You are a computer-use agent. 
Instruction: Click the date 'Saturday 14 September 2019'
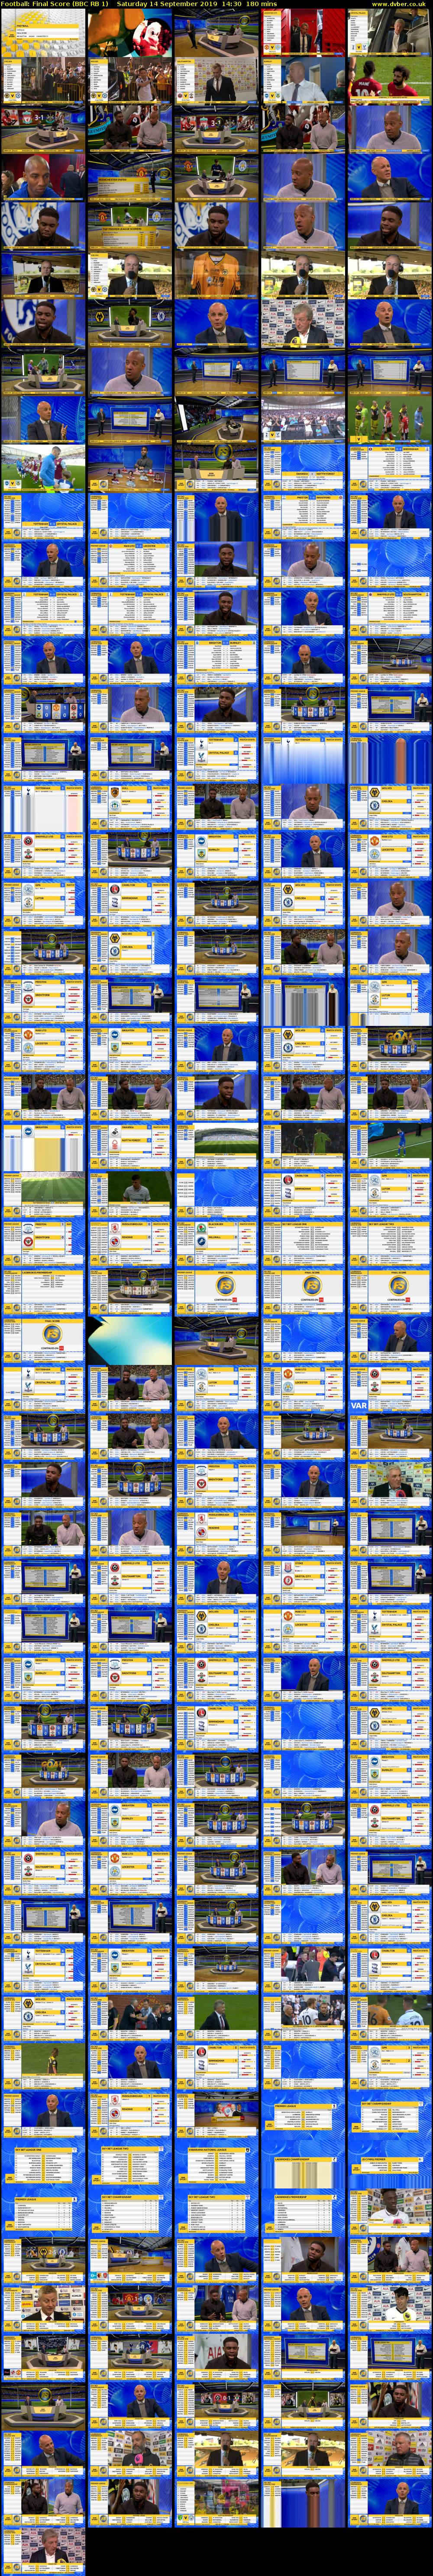pos(167,4)
